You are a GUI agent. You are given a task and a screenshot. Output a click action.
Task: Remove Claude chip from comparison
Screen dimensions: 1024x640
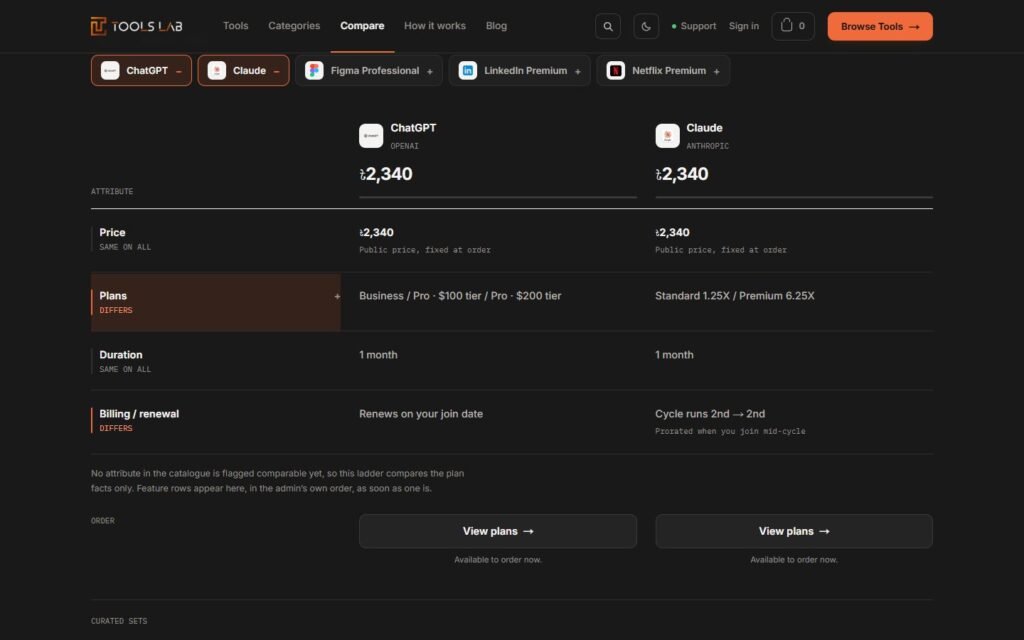[276, 71]
